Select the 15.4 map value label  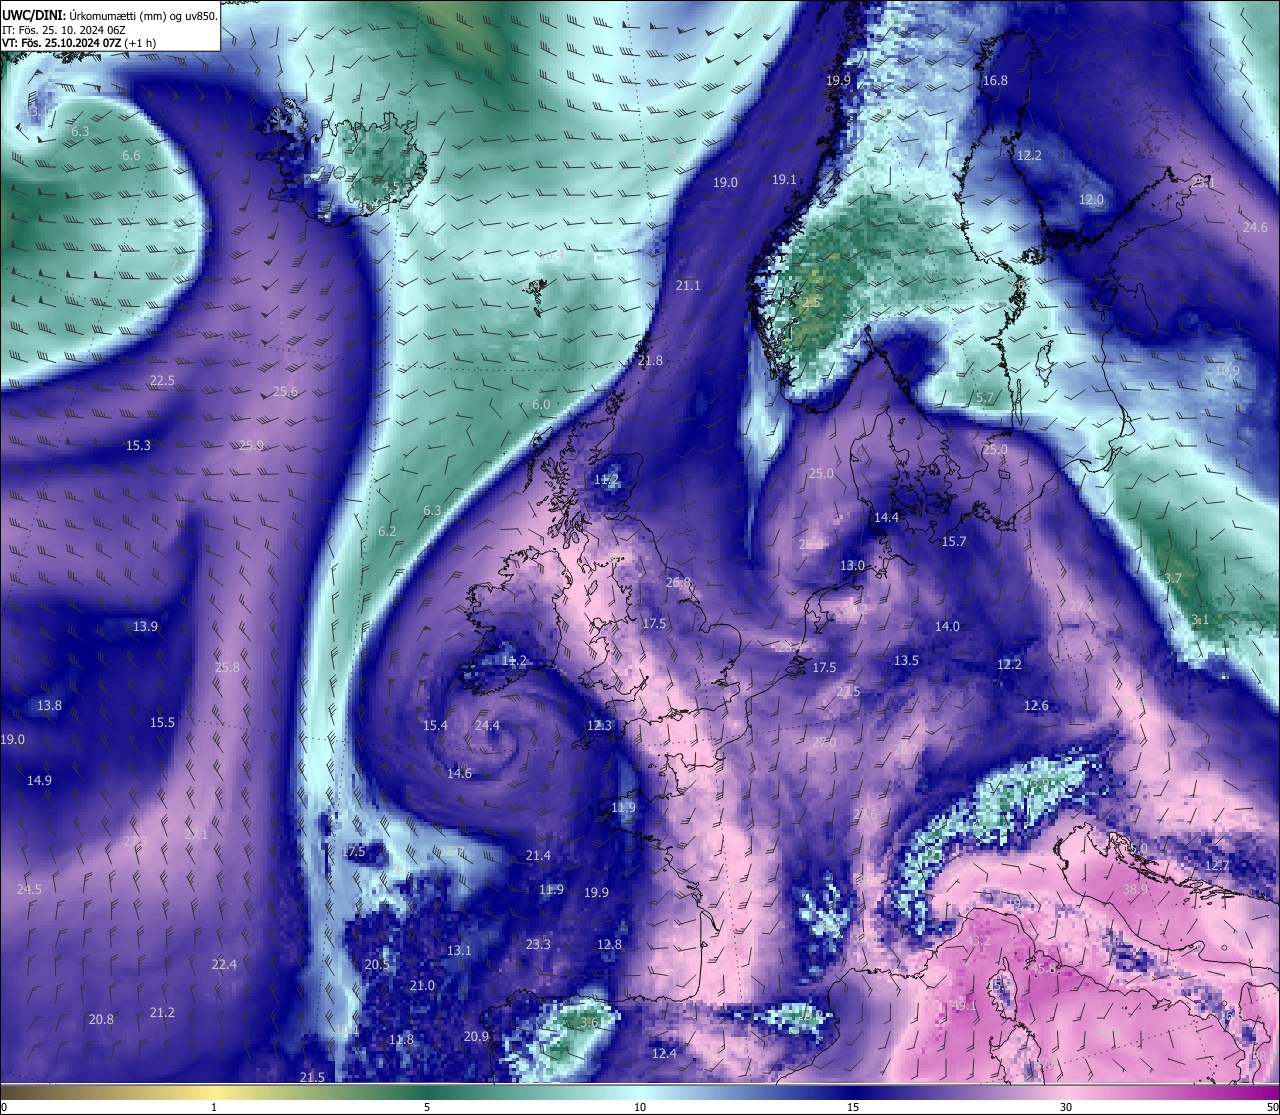435,726
